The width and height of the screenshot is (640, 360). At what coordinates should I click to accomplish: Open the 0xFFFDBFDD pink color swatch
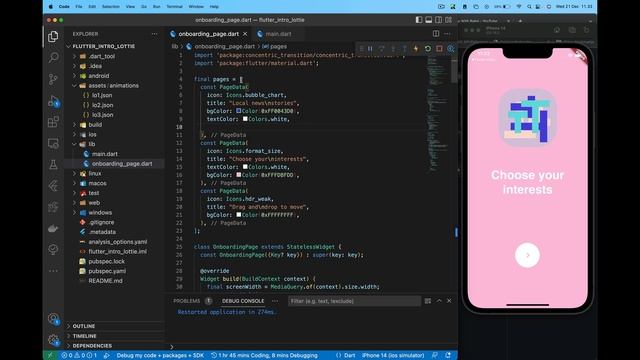238,175
